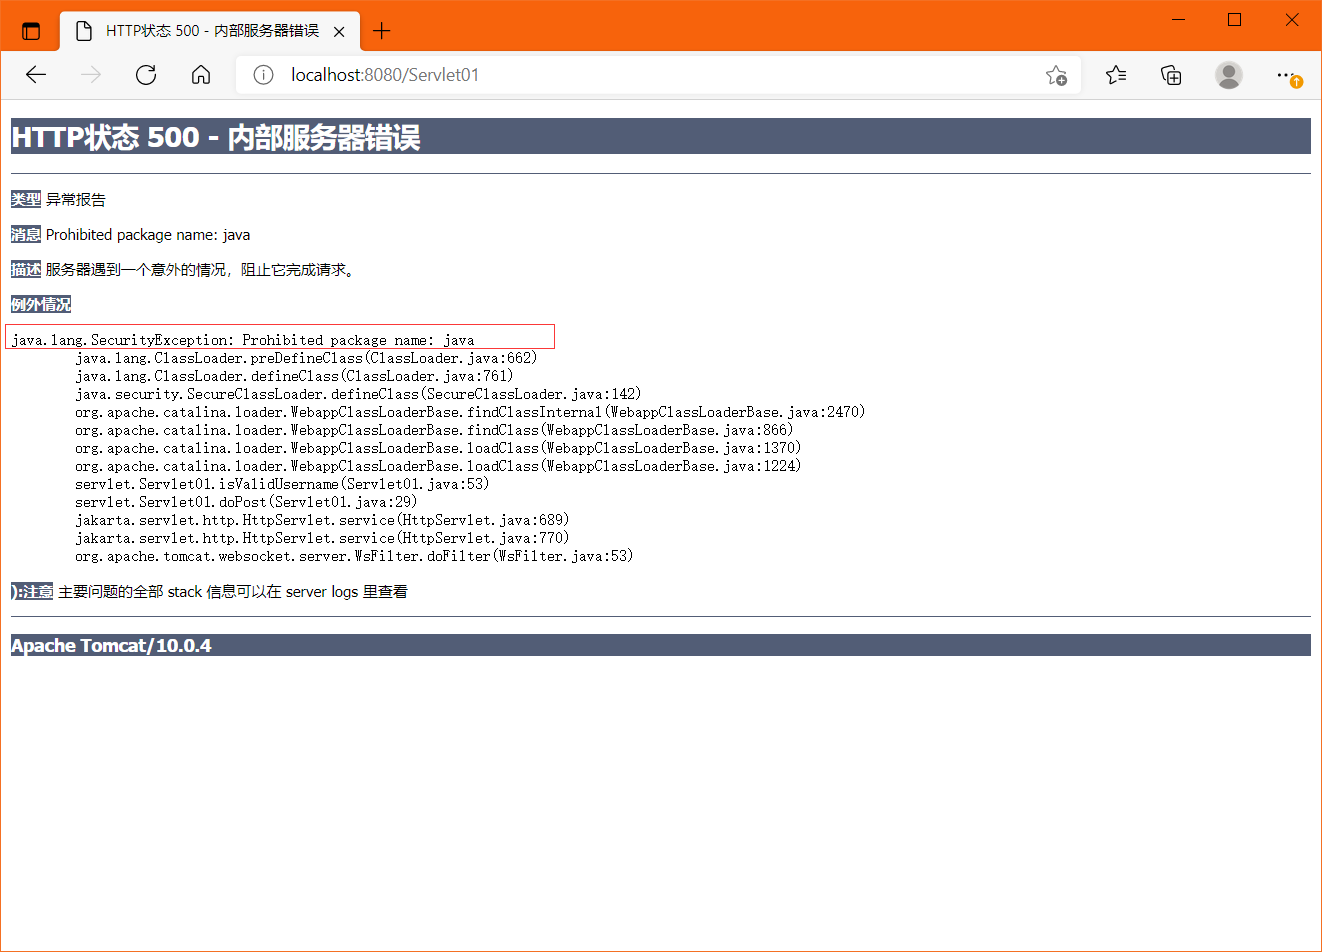Click ClassLoader.defineClass(ClassLoader.java:761) line

(x=294, y=376)
